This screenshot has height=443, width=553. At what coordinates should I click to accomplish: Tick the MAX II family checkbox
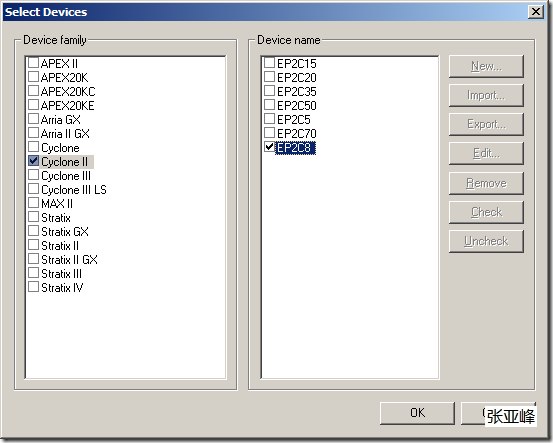33,203
